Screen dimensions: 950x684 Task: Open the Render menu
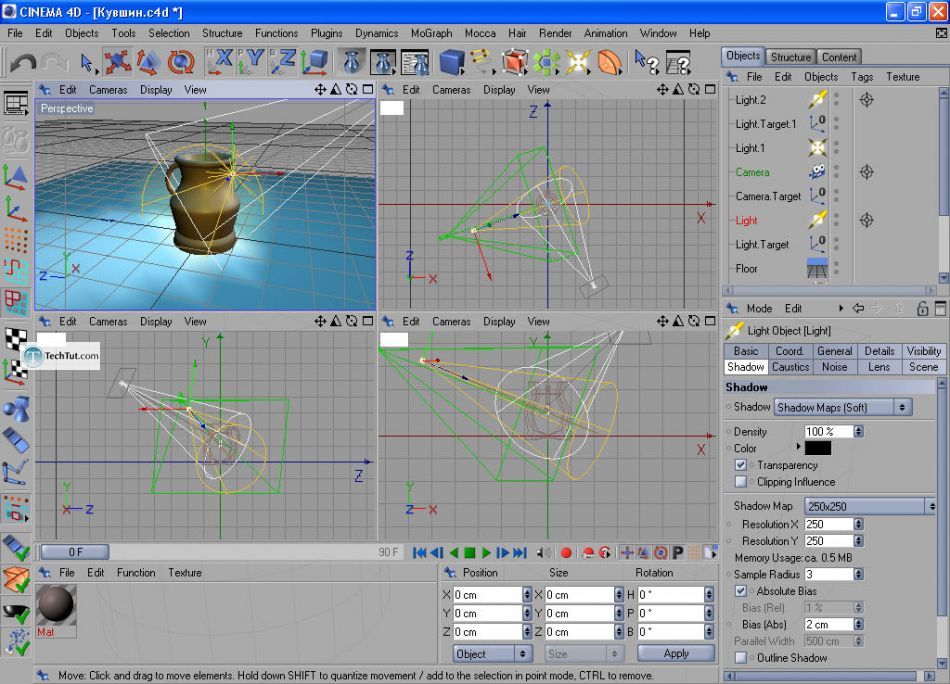555,33
